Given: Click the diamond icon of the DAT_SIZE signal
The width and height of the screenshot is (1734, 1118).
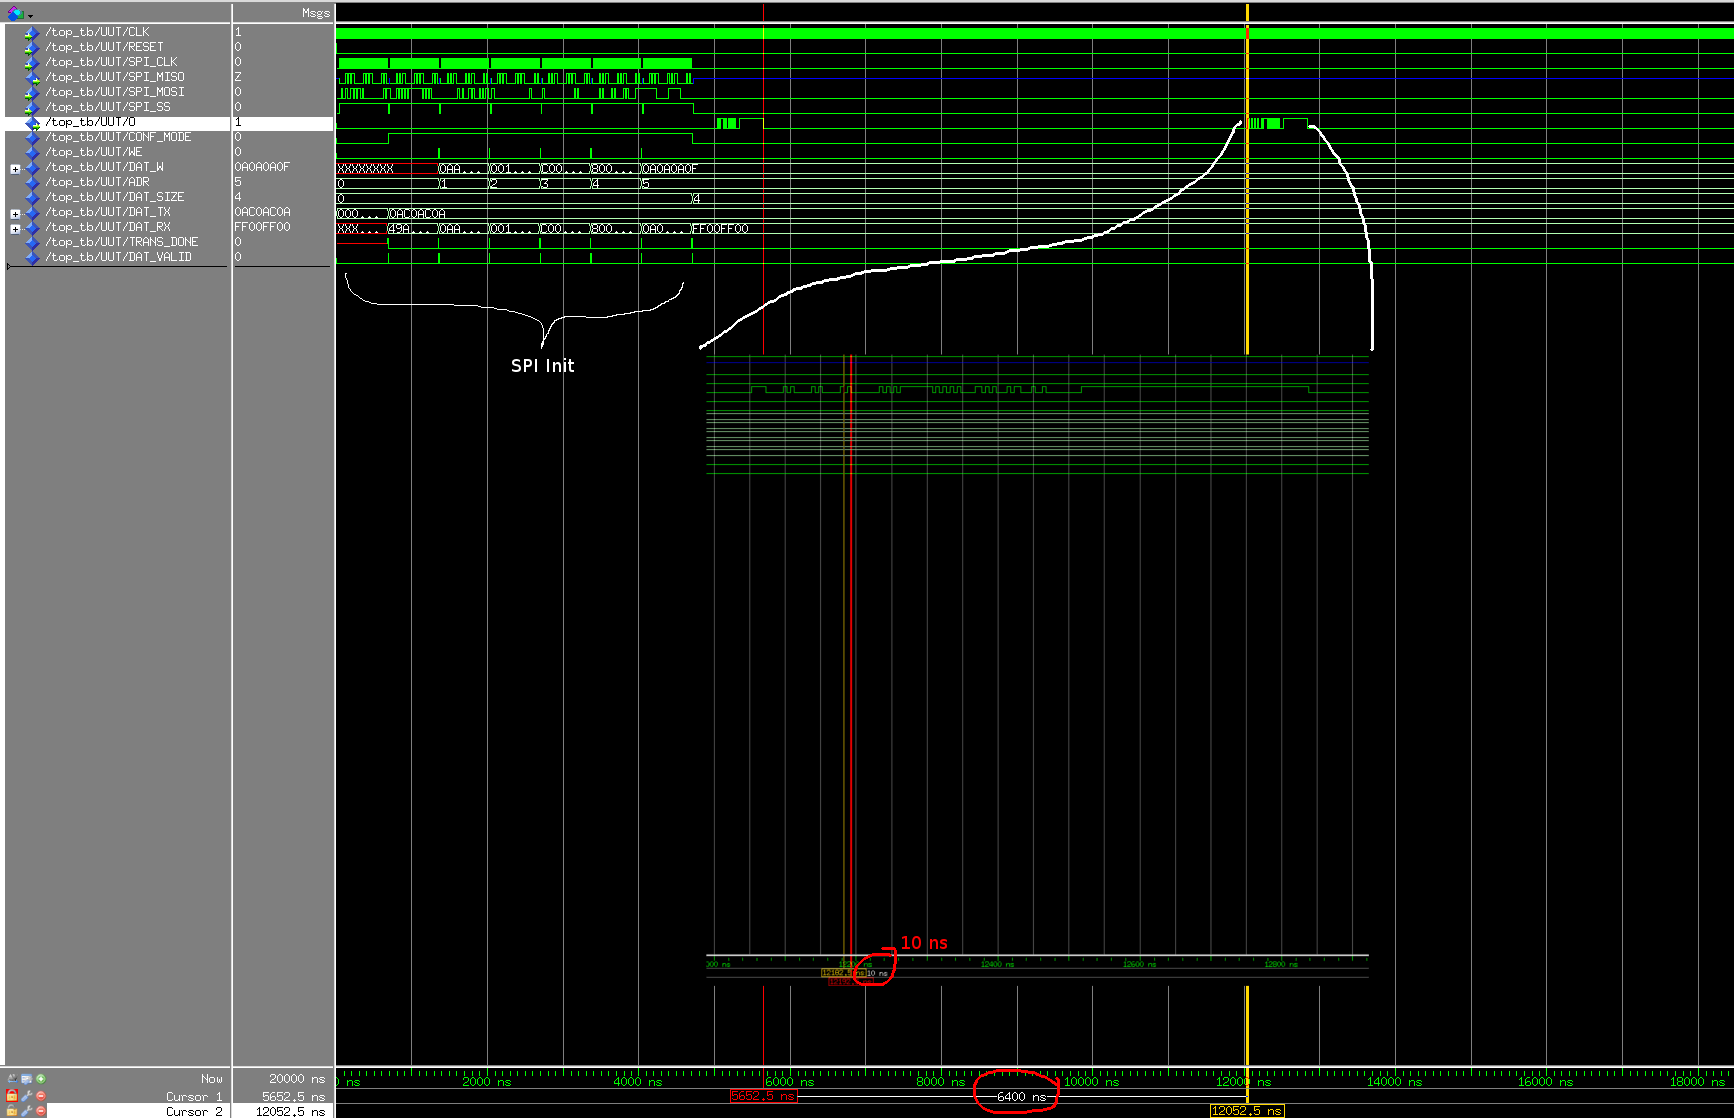Looking at the screenshot, I should pos(31,197).
